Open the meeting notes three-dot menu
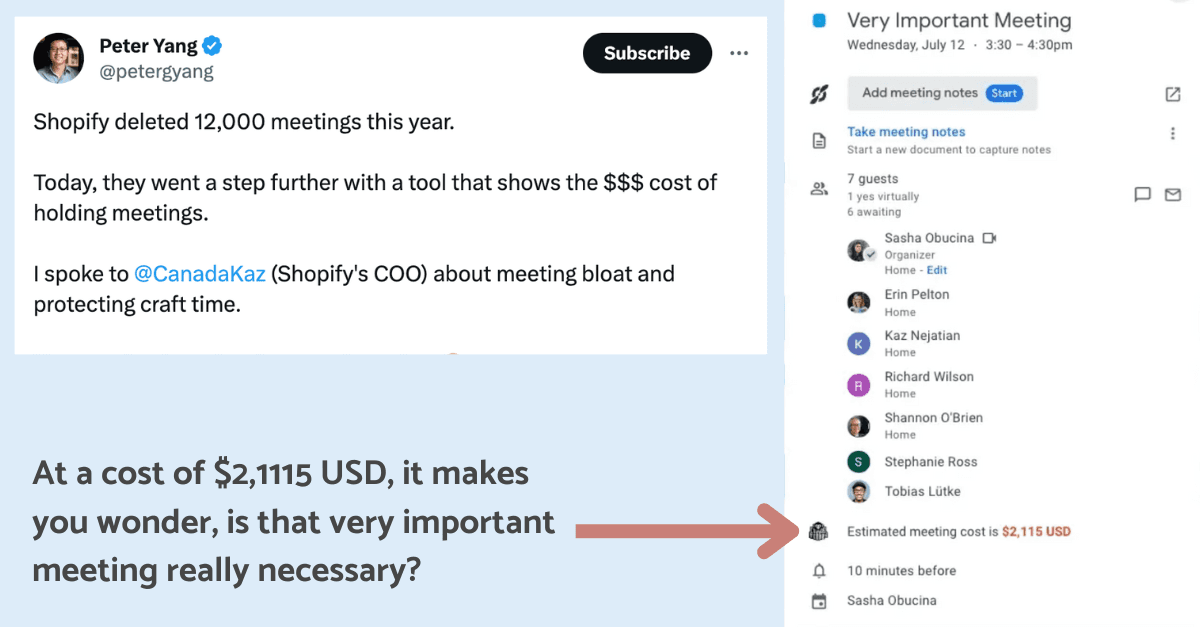Viewport: 1200px width, 627px height. [1173, 133]
